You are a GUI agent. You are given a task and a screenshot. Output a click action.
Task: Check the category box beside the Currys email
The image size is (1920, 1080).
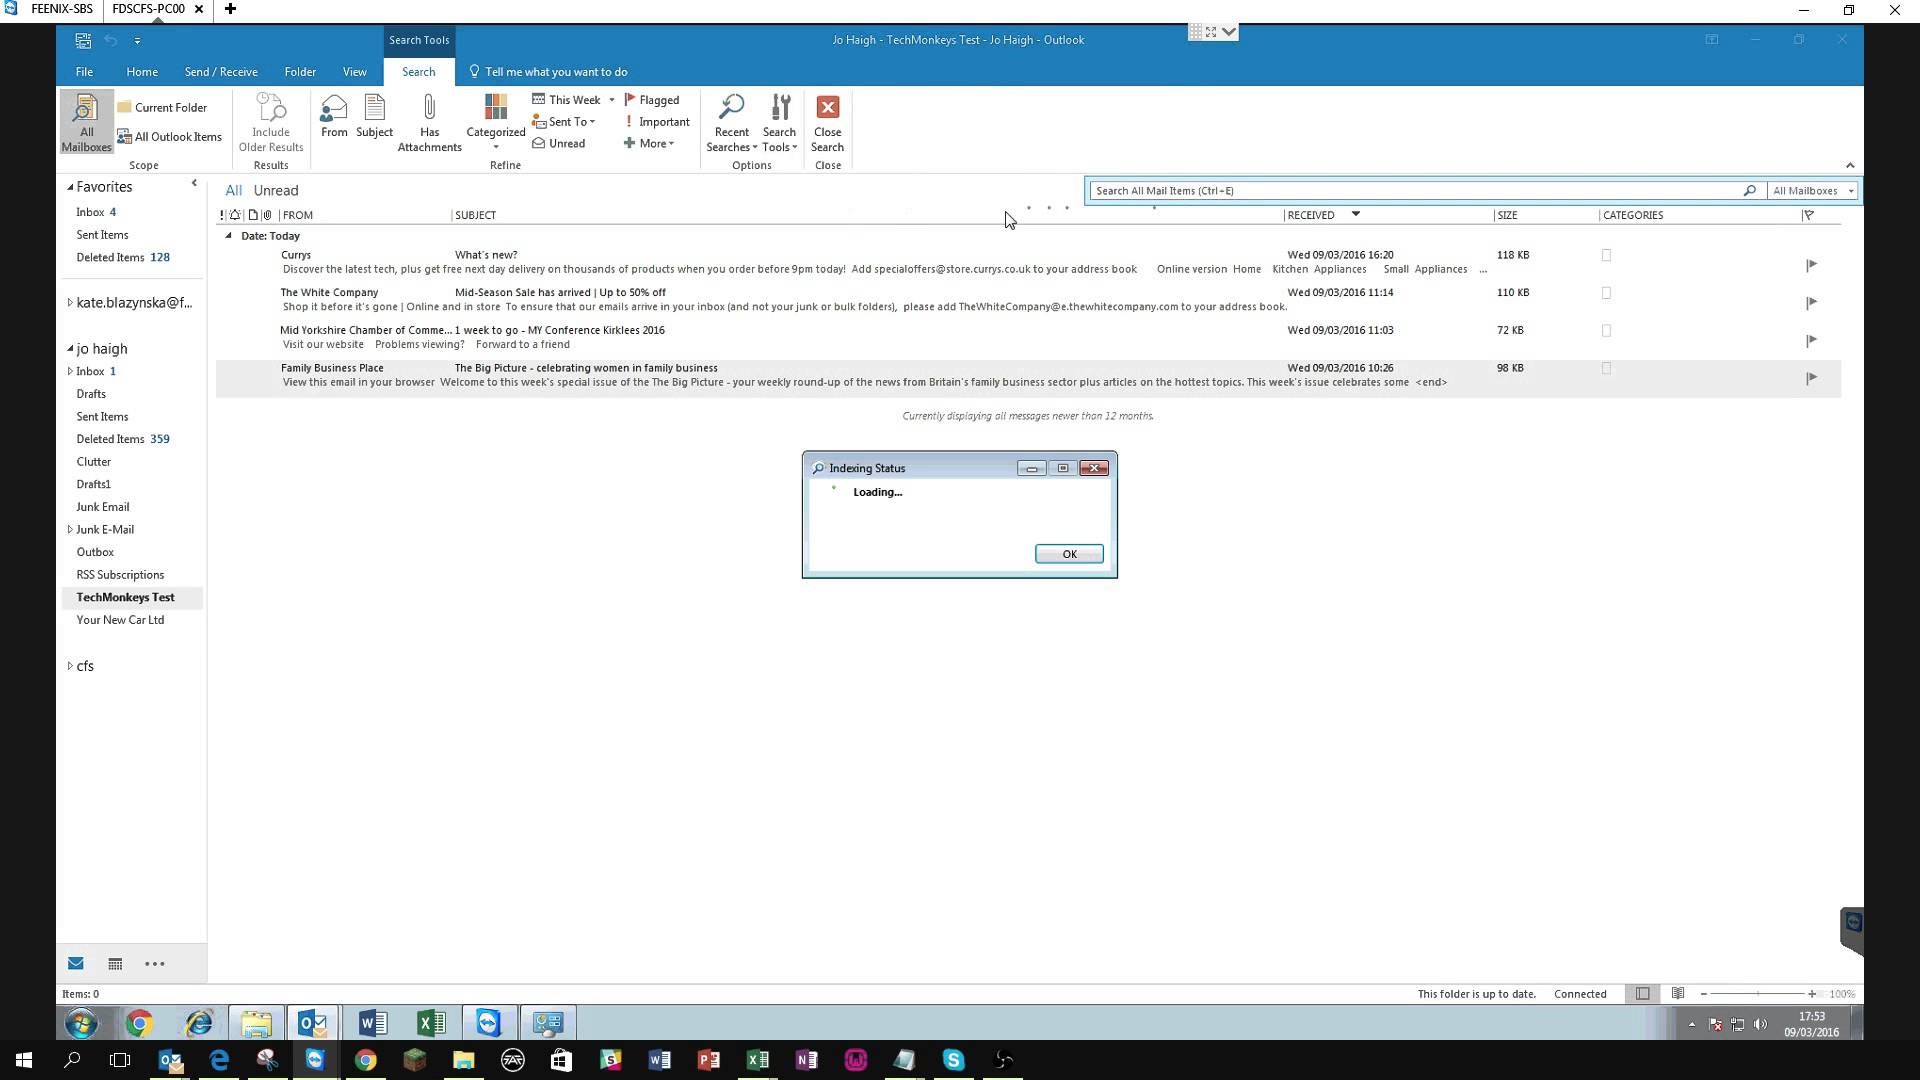pos(1606,255)
